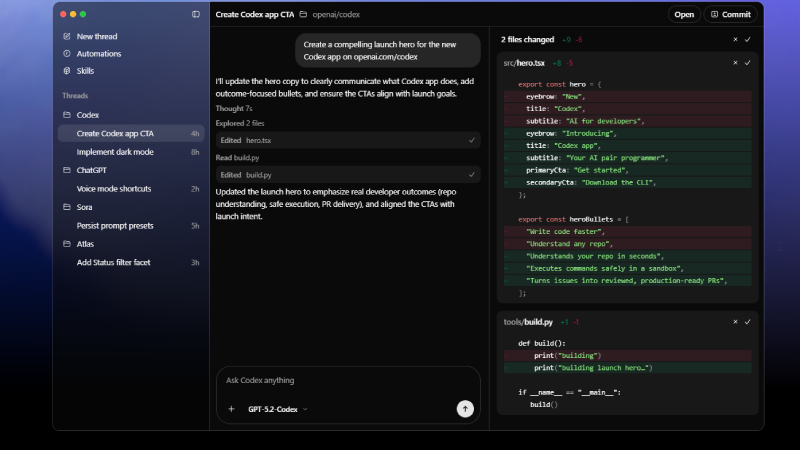The image size is (800, 450).
Task: Accept build.py changes with checkmark
Action: point(747,322)
